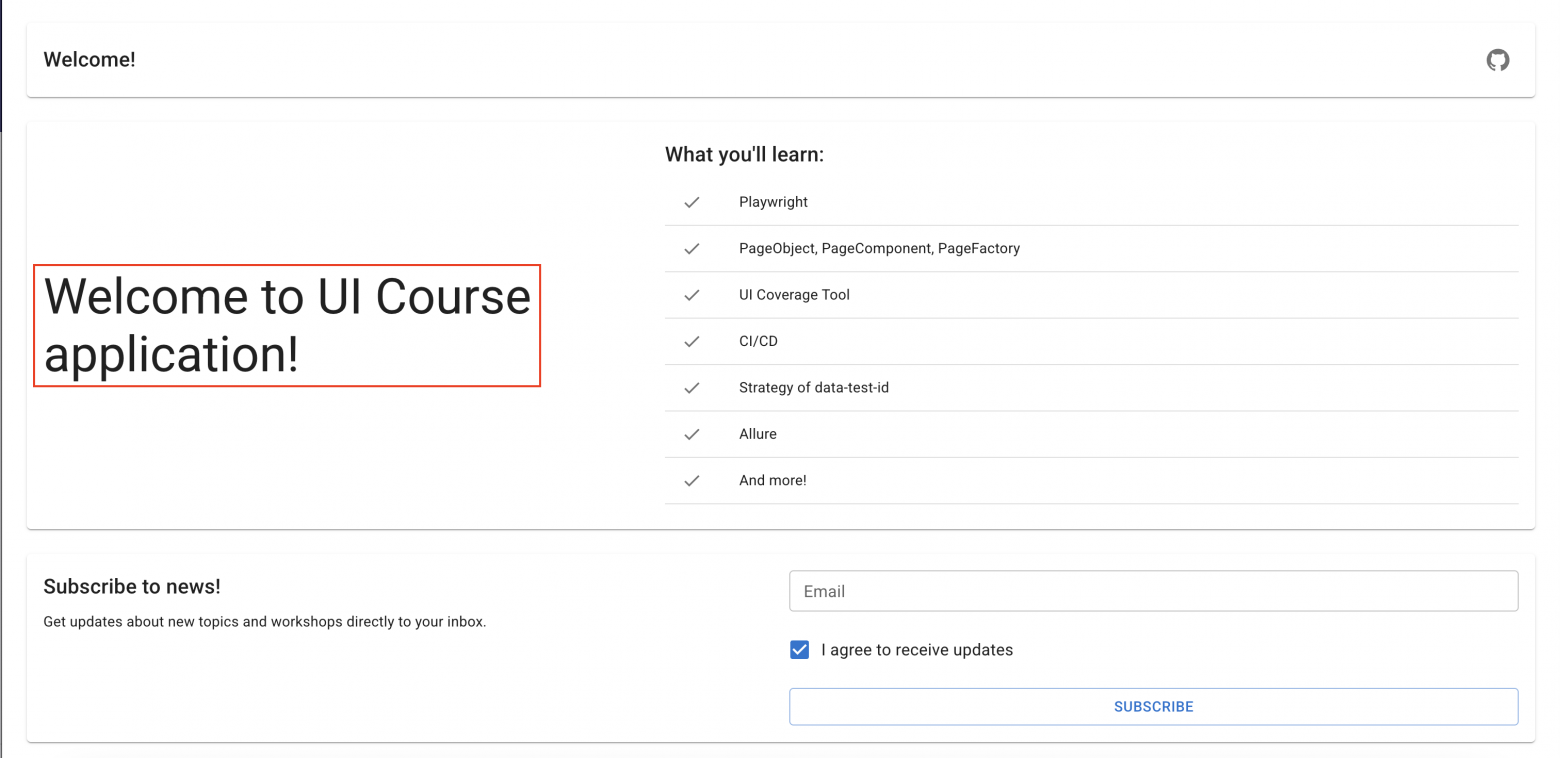Select the Playwright list item text

pos(773,202)
